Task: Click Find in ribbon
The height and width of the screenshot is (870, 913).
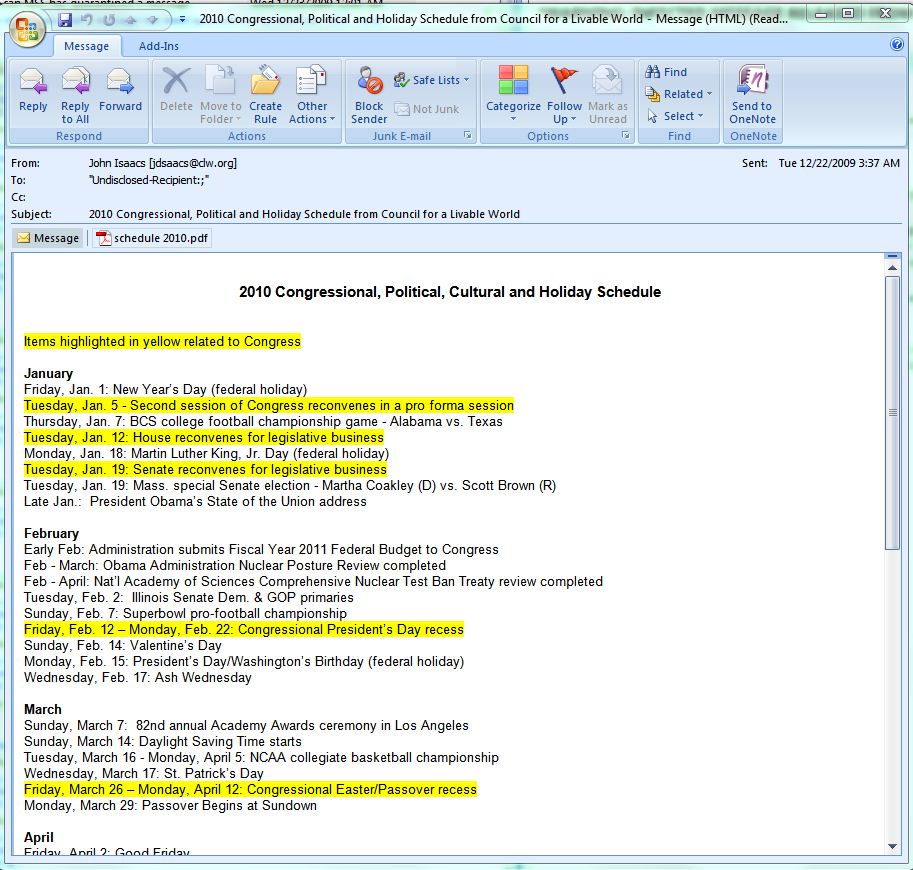Action: [666, 72]
